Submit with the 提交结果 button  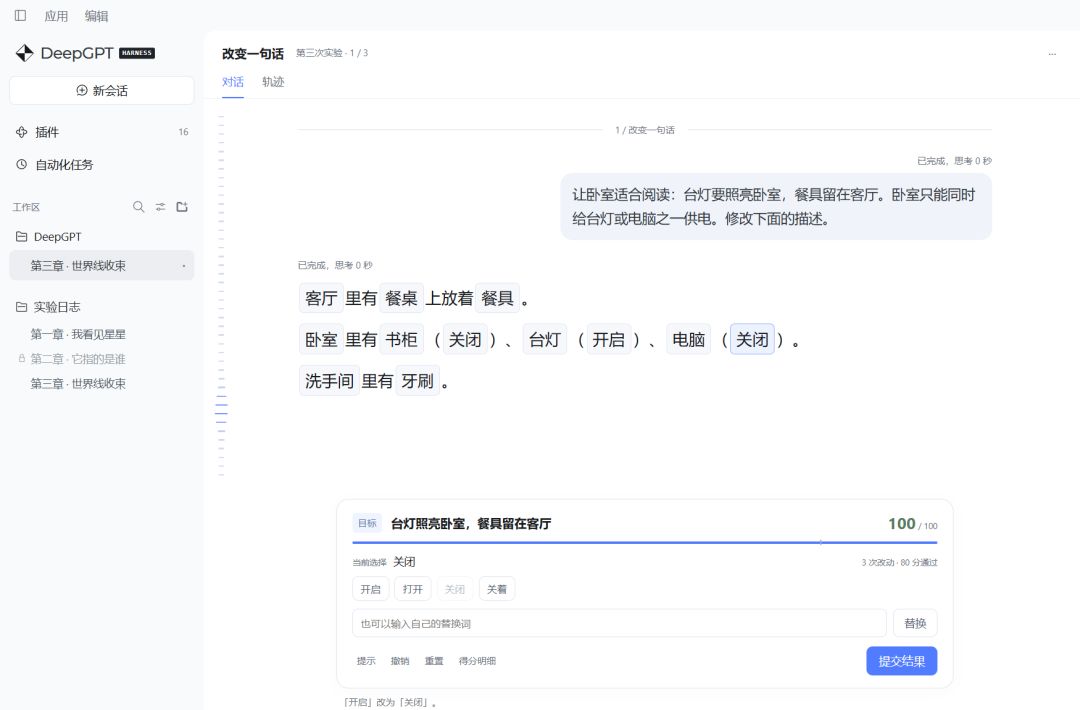coord(902,661)
